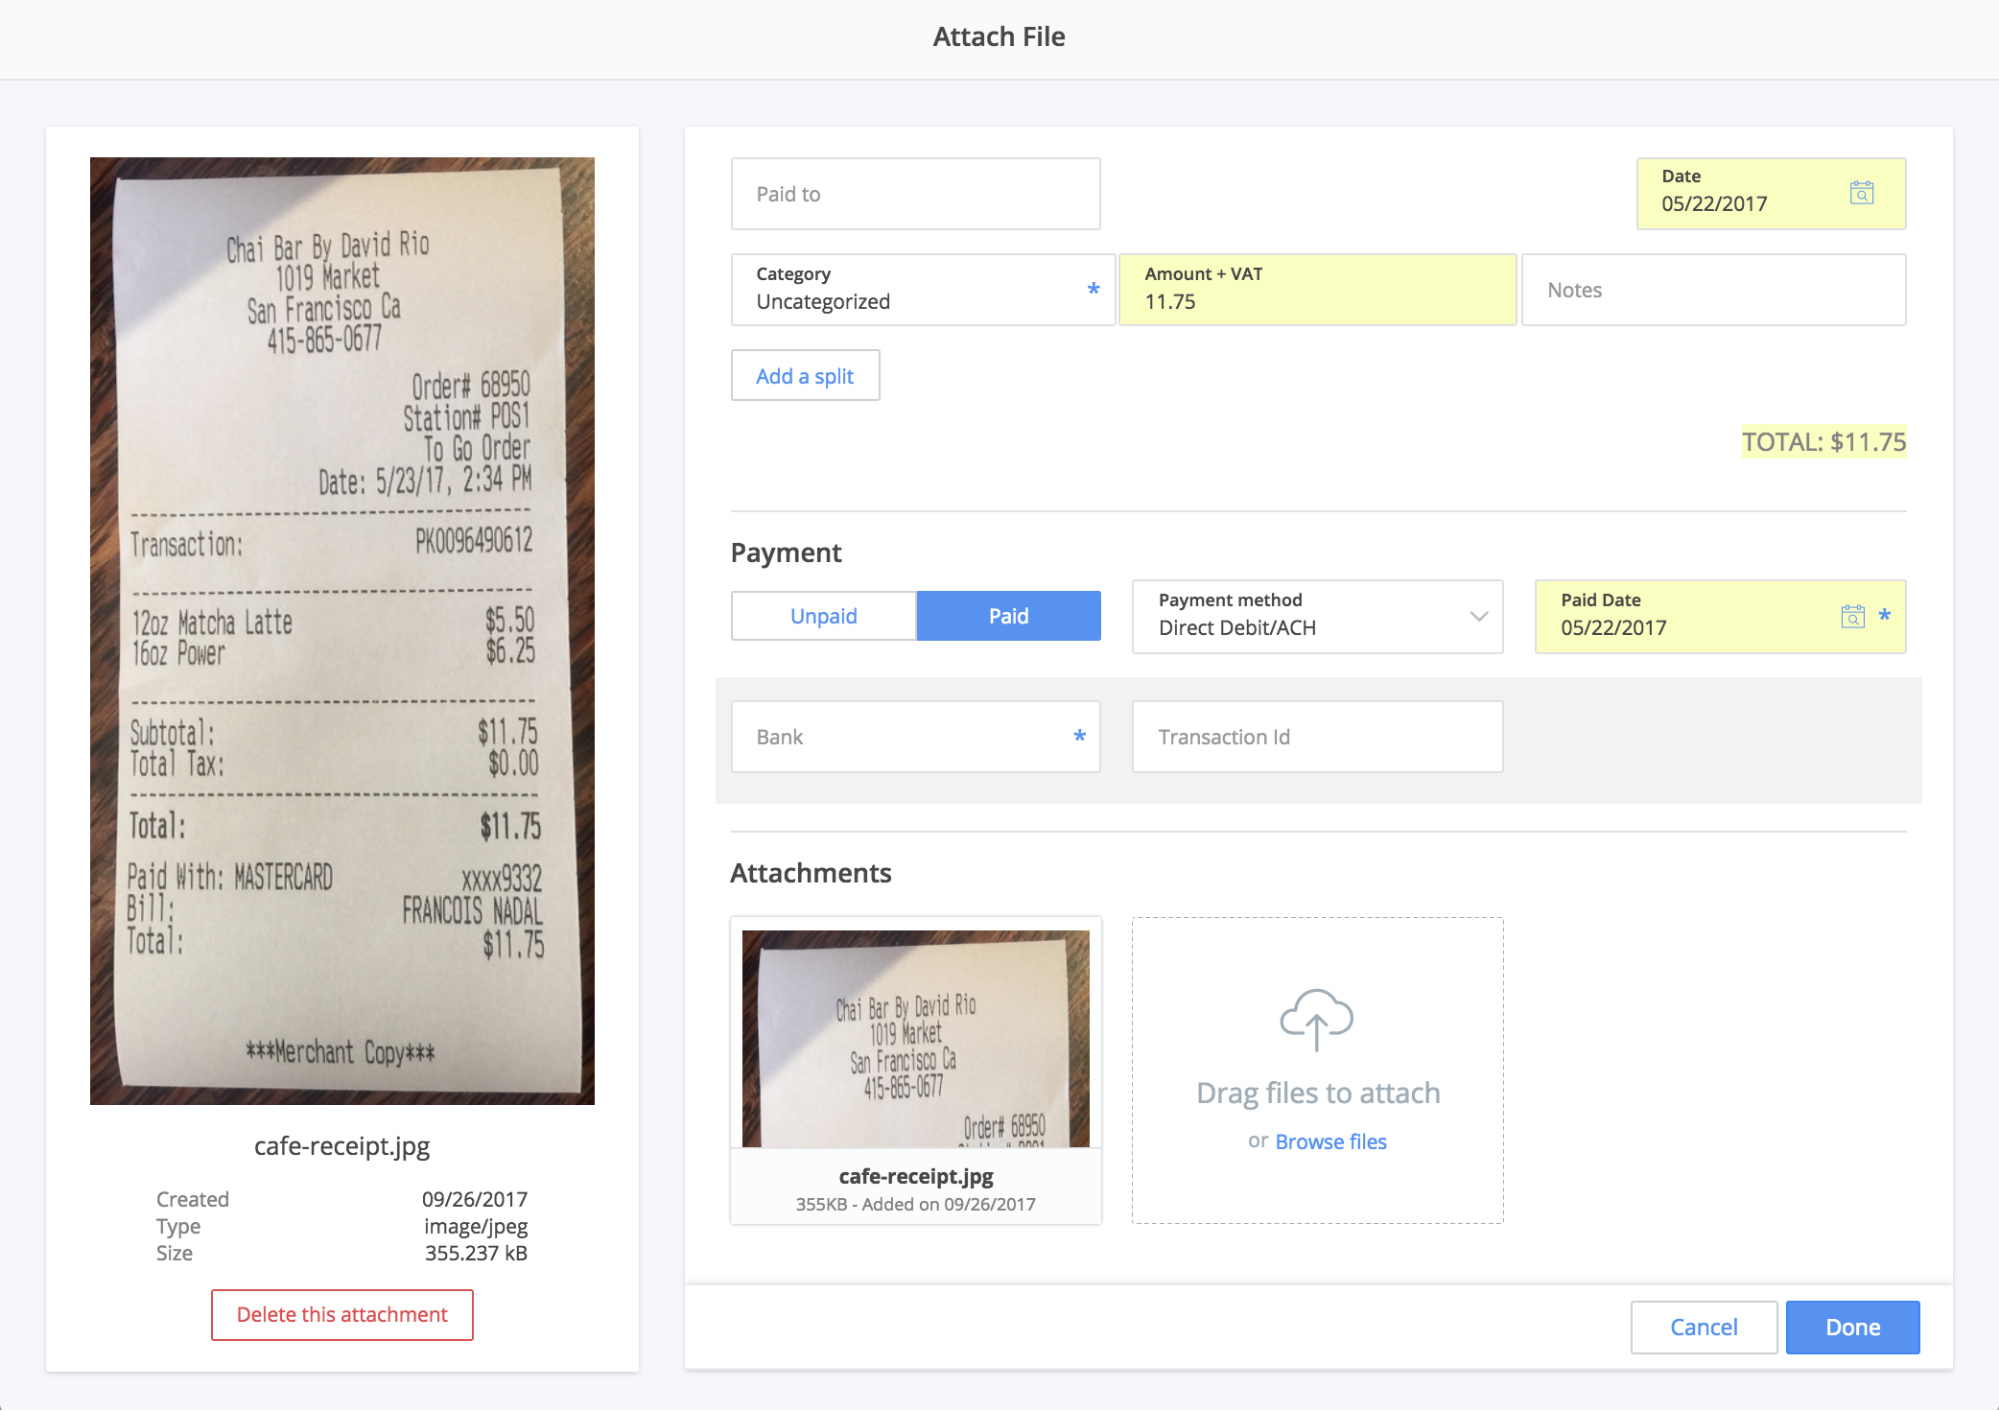The image size is (1999, 1411).
Task: Edit the Paid Date value 05/22/2017
Action: point(1613,628)
